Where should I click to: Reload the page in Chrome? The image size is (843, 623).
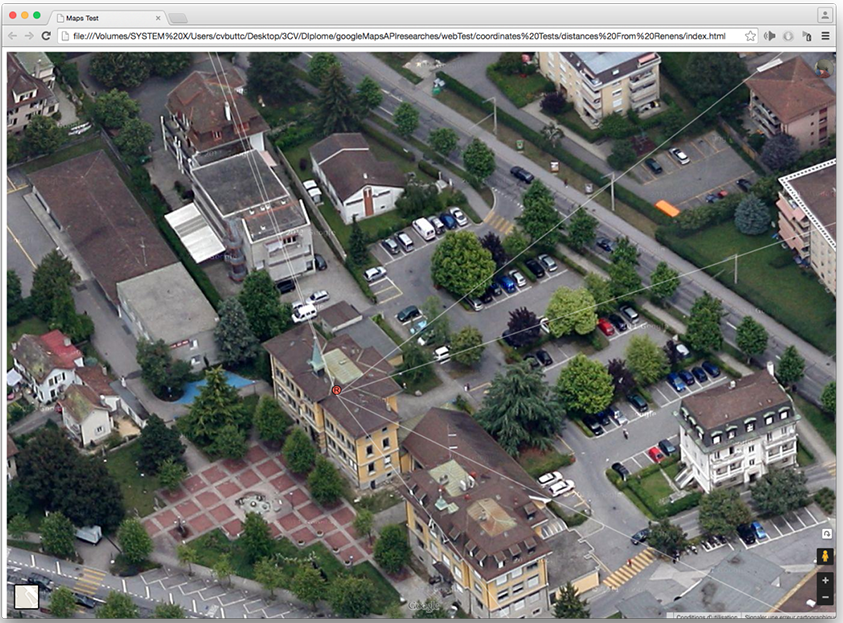(46, 36)
